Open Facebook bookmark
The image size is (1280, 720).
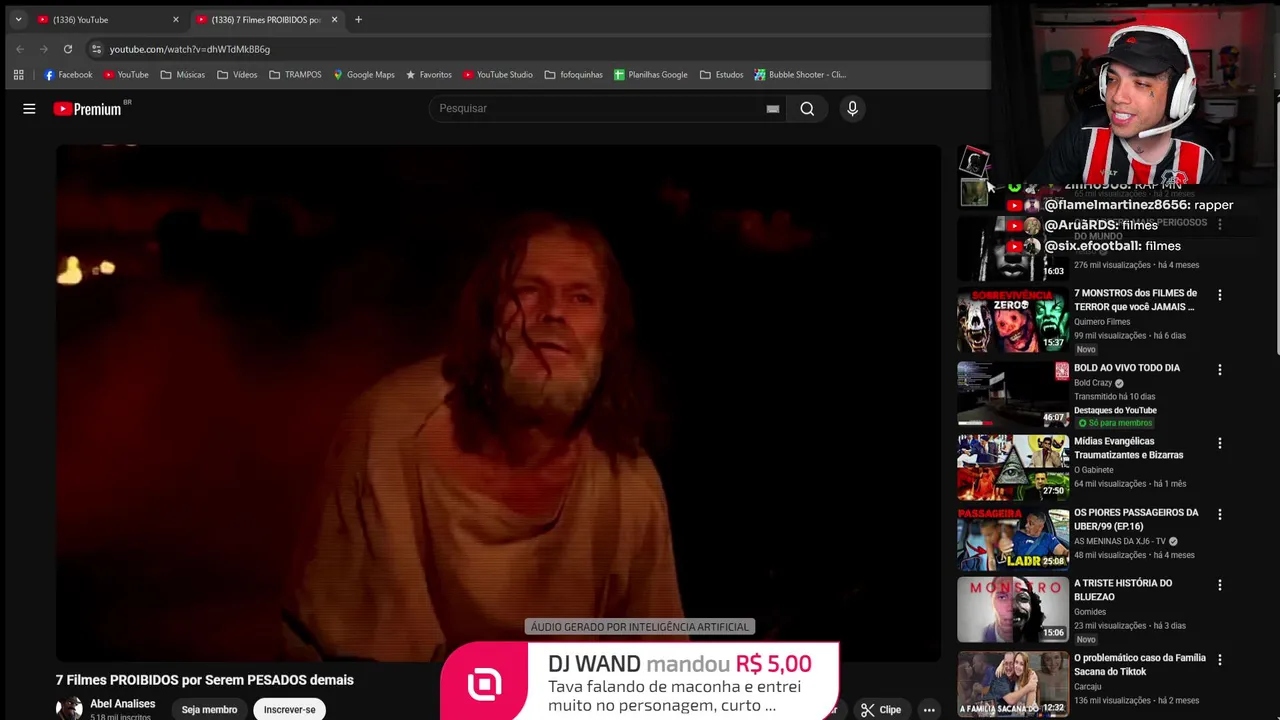click(68, 75)
